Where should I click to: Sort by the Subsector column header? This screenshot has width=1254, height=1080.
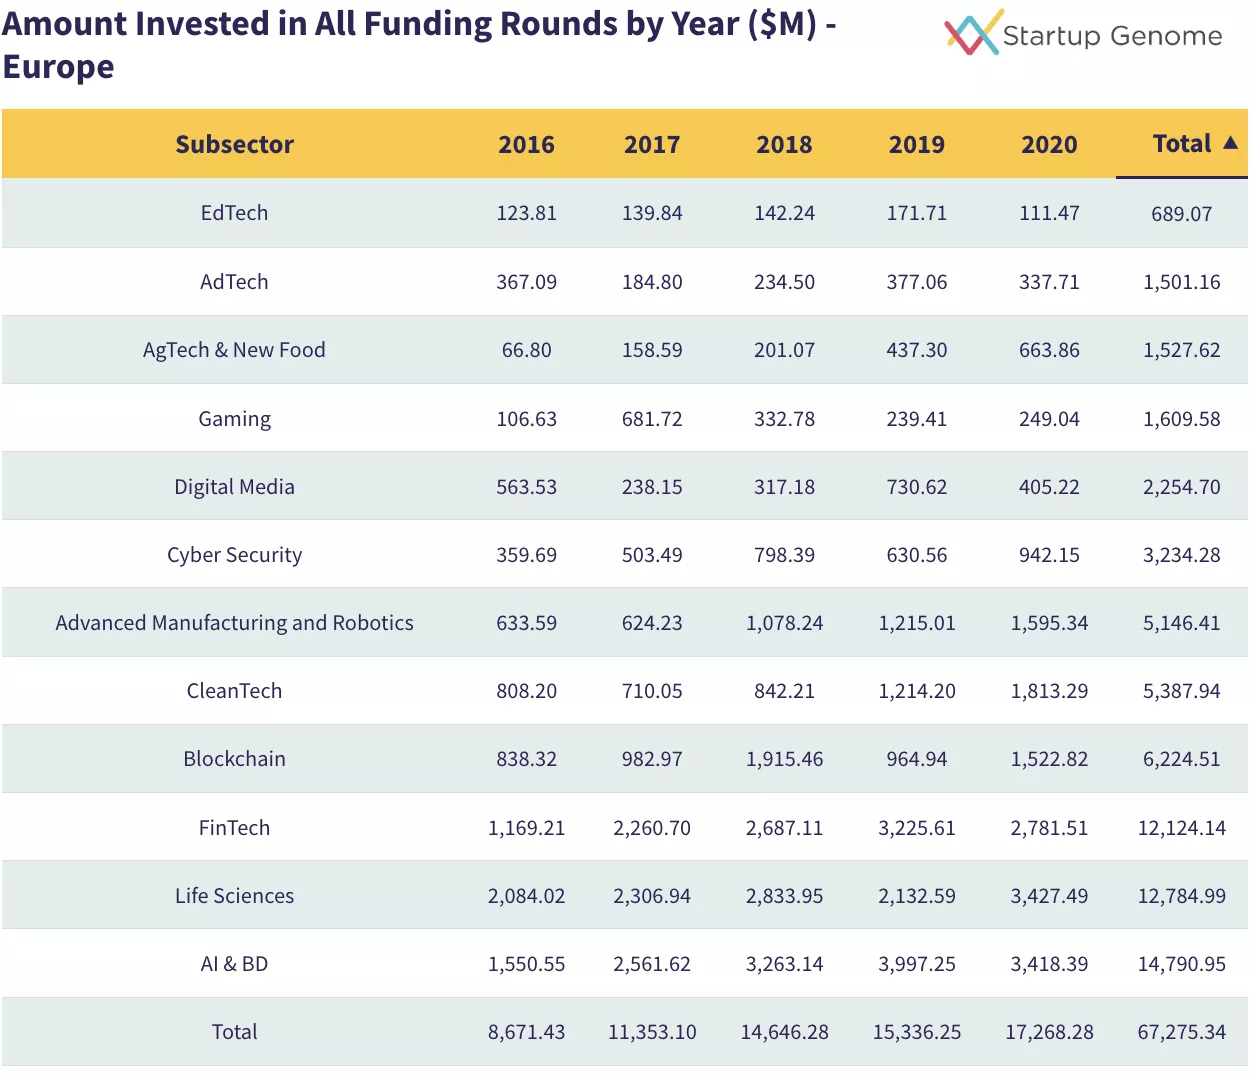point(234,145)
